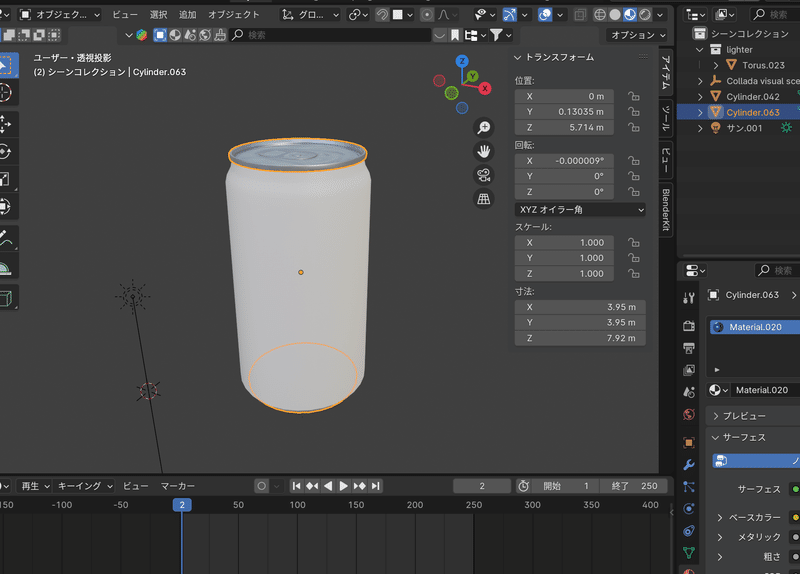Click the pan hand icon in viewport
Screen dimensions: 800x574
pos(483,151)
